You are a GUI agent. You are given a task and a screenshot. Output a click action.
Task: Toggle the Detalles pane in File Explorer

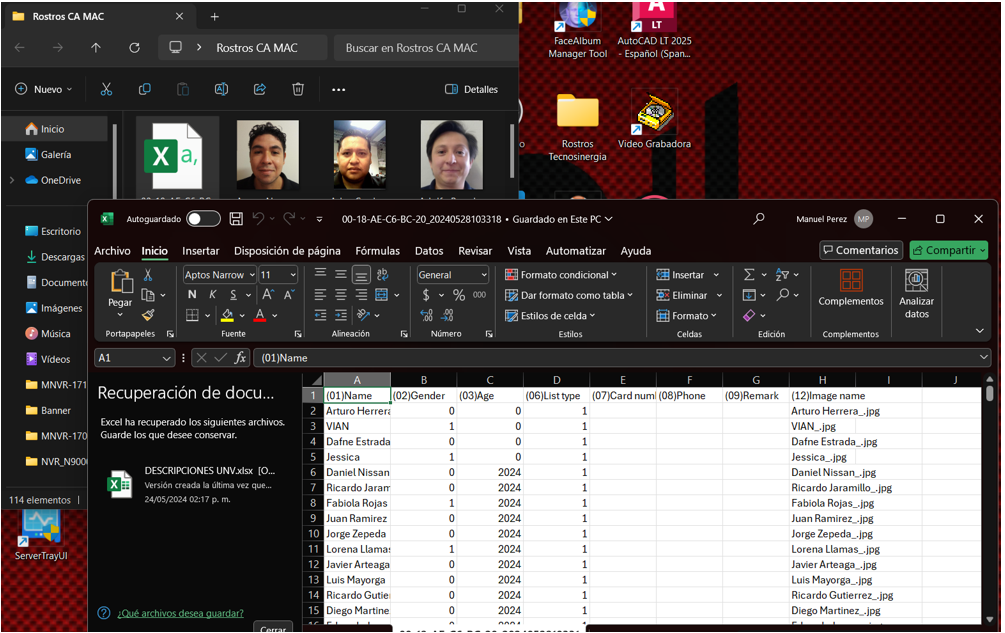(471, 89)
